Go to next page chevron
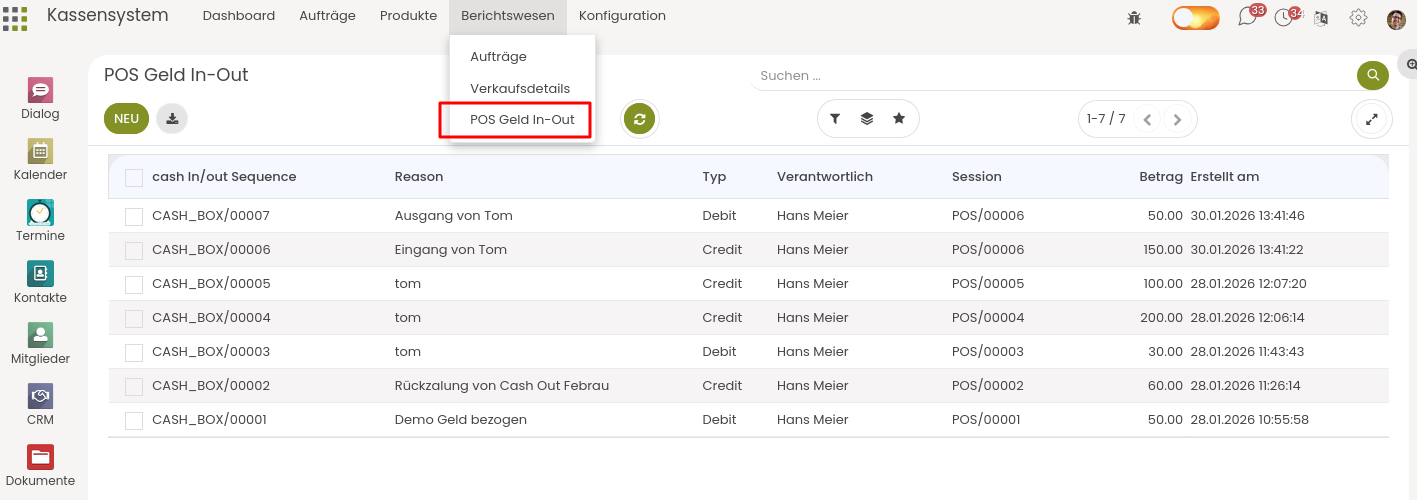Screen dimensions: 1417x500 (1177, 120)
